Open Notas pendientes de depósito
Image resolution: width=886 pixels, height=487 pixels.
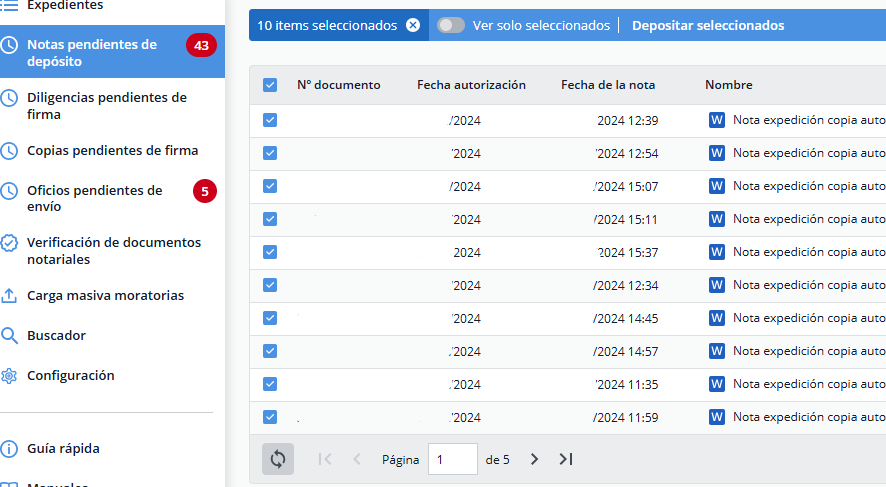[92, 53]
